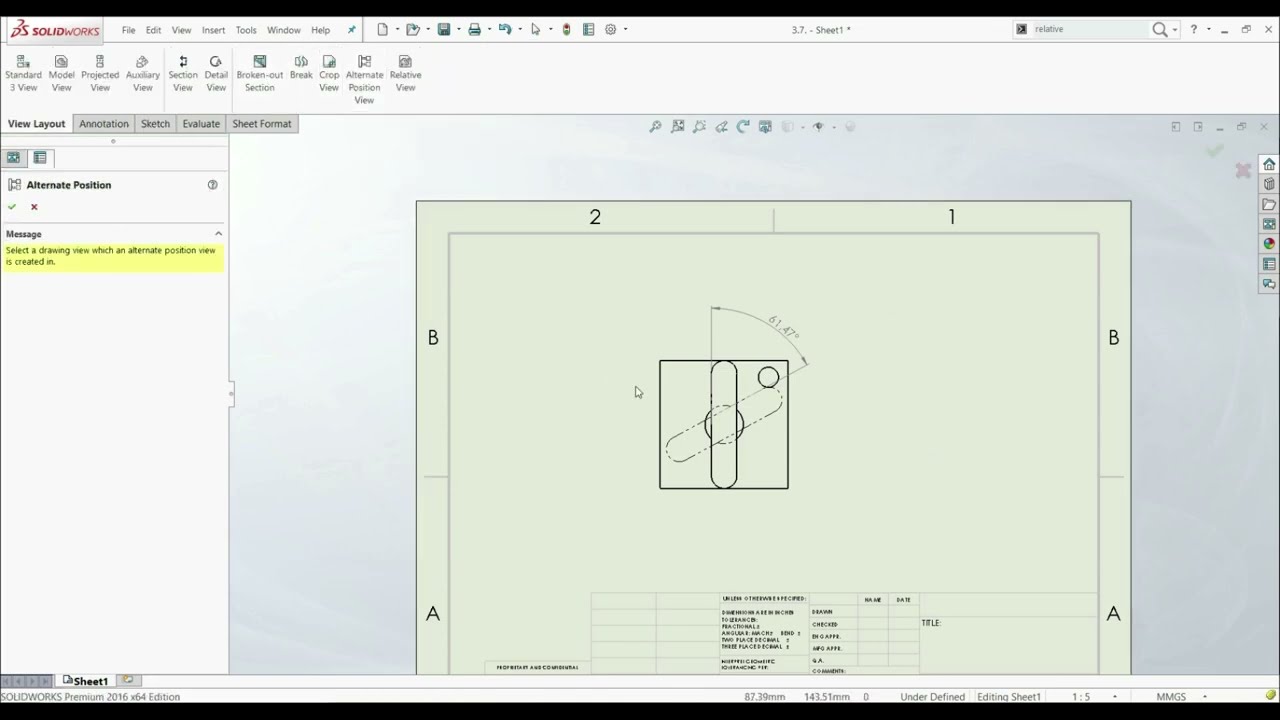Select Alternate Position View tool
This screenshot has height=720, width=1280.
coord(364,80)
